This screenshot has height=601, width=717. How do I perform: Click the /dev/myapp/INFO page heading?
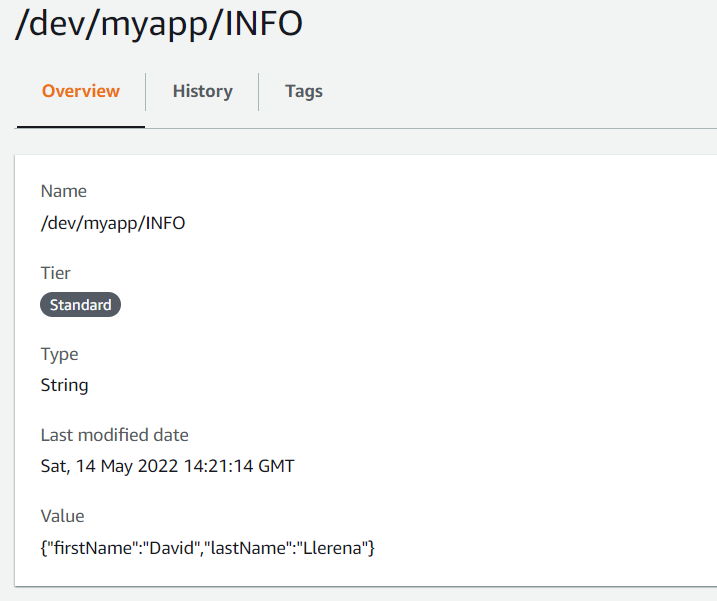tap(158, 25)
